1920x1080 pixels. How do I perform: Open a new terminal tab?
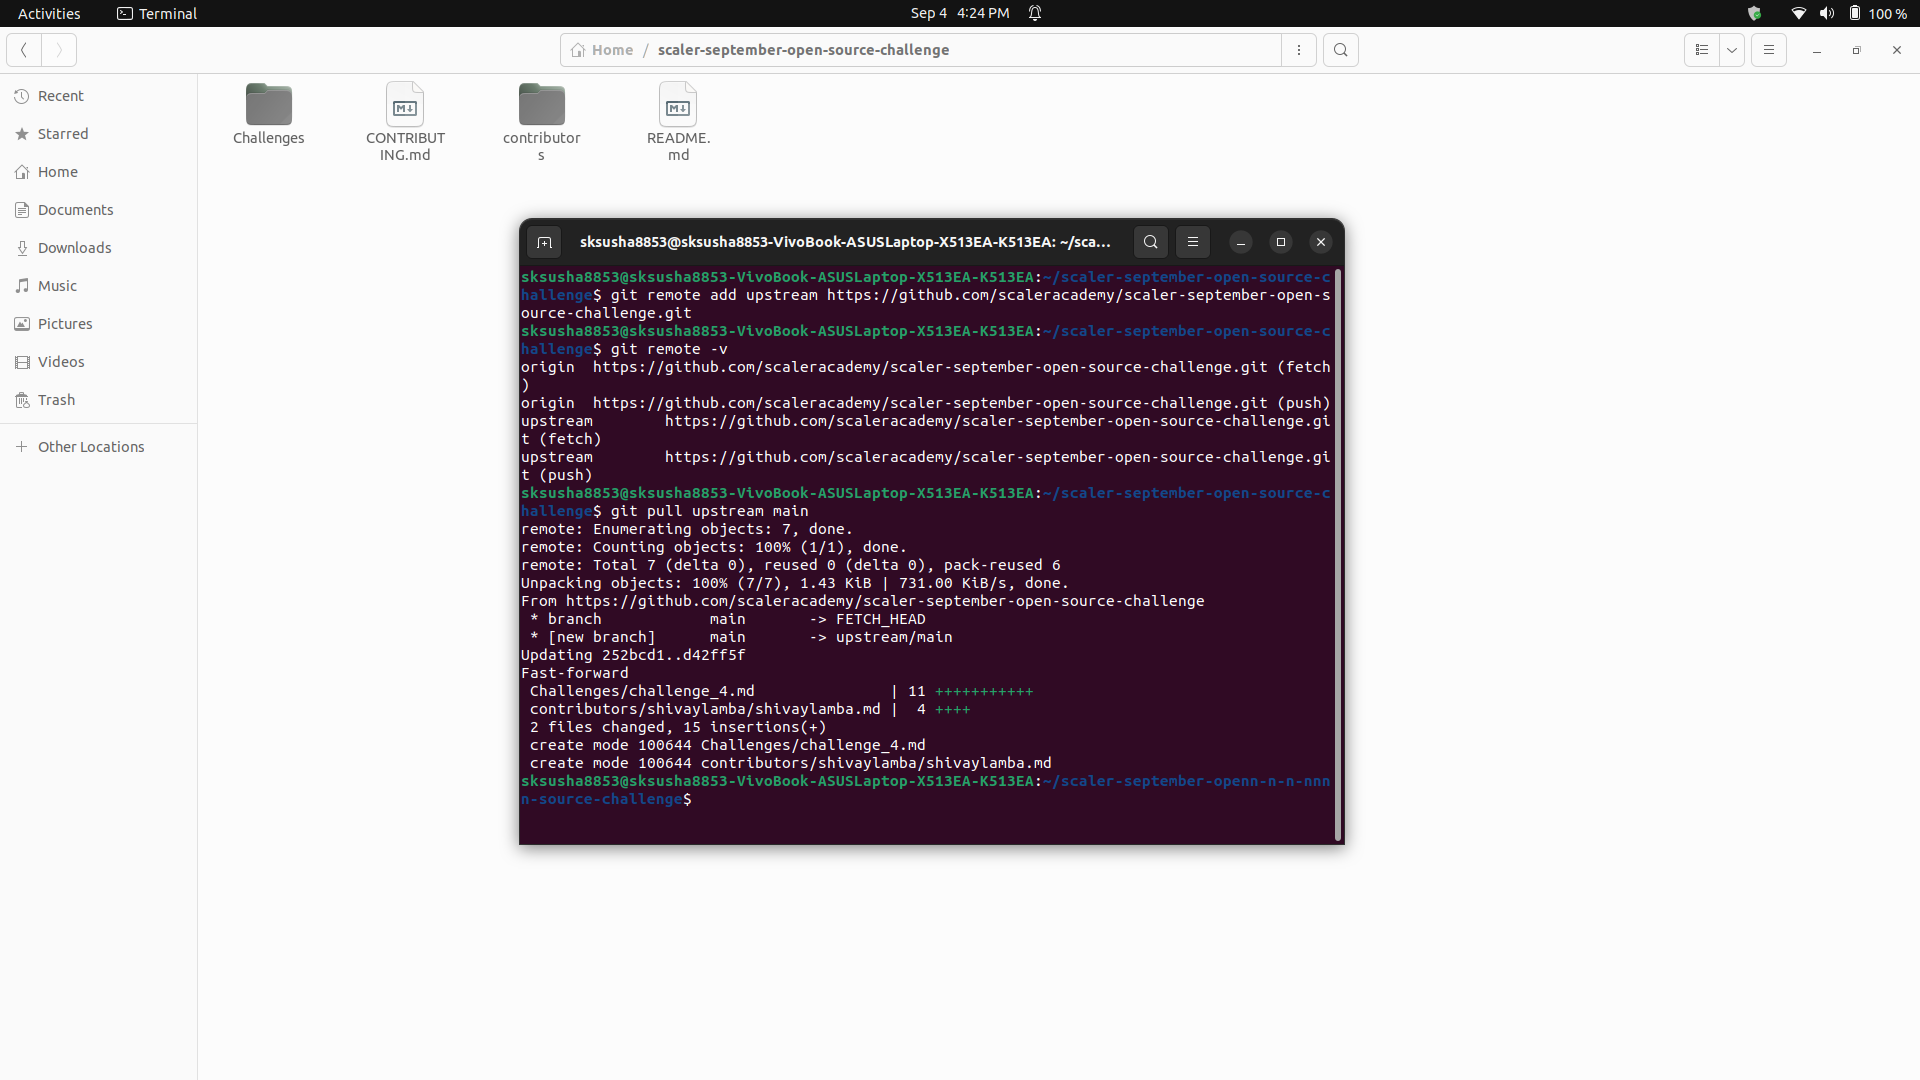point(545,242)
